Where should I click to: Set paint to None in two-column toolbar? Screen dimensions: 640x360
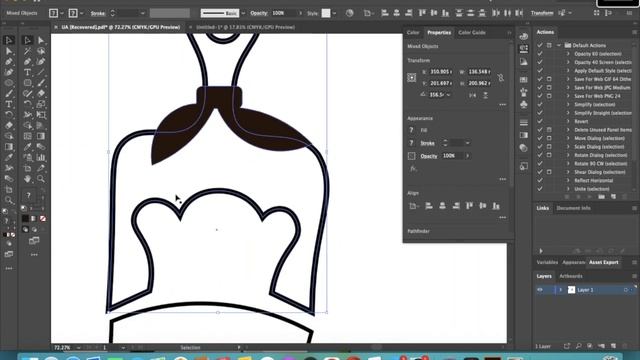42,219
